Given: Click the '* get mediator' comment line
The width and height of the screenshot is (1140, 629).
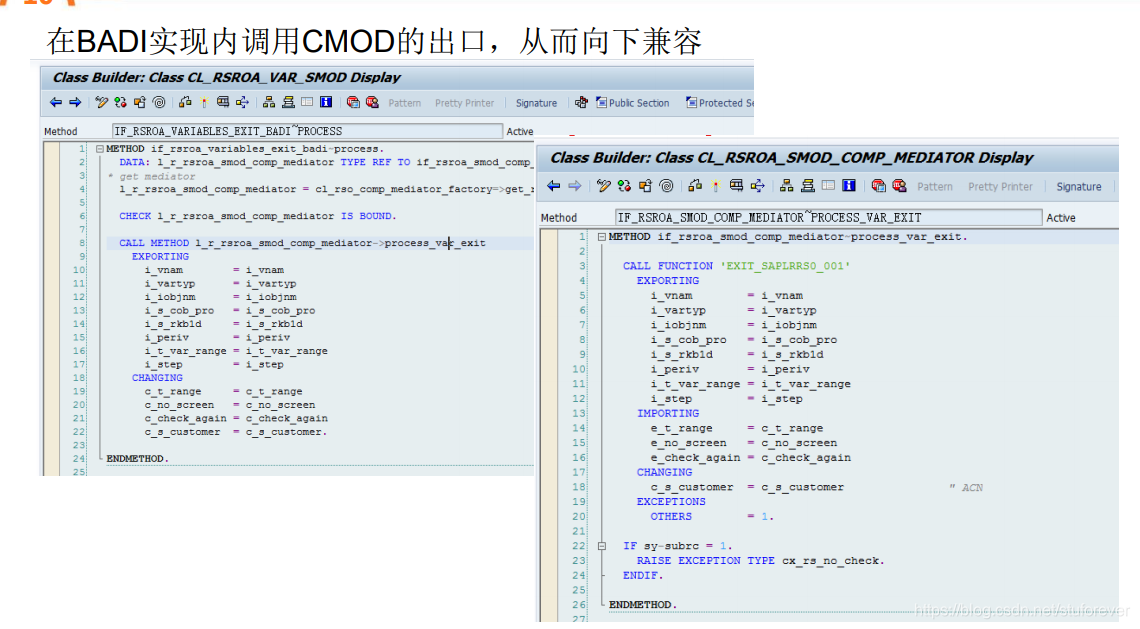Looking at the screenshot, I should 151,176.
